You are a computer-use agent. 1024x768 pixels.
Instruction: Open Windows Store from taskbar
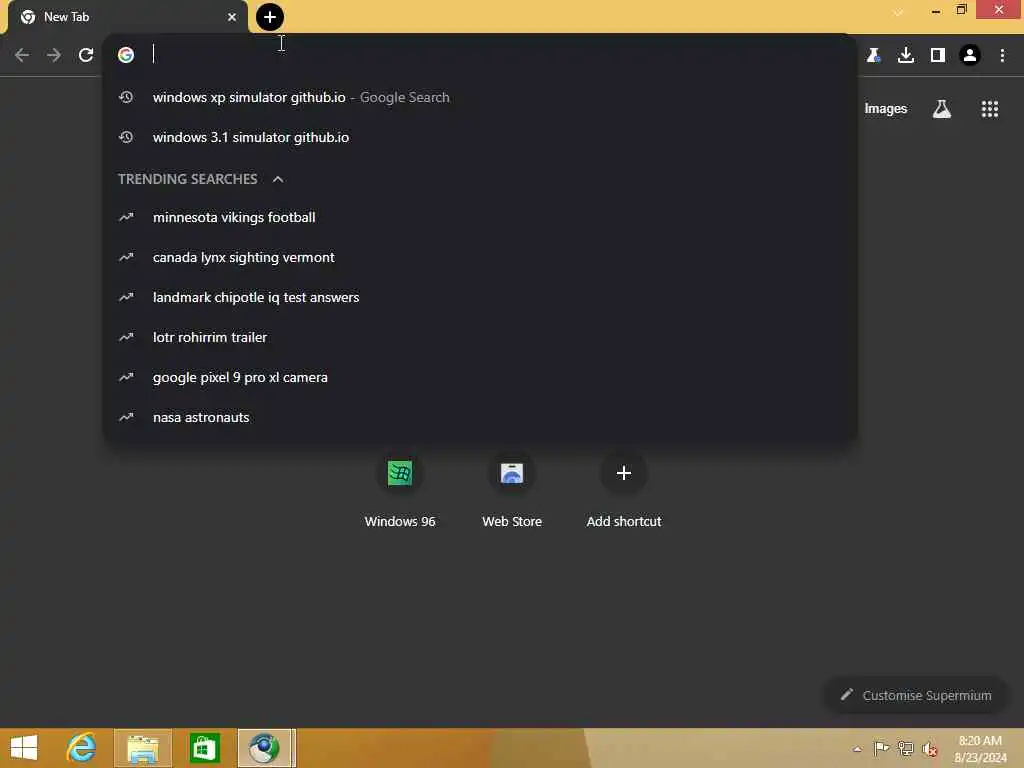(204, 748)
